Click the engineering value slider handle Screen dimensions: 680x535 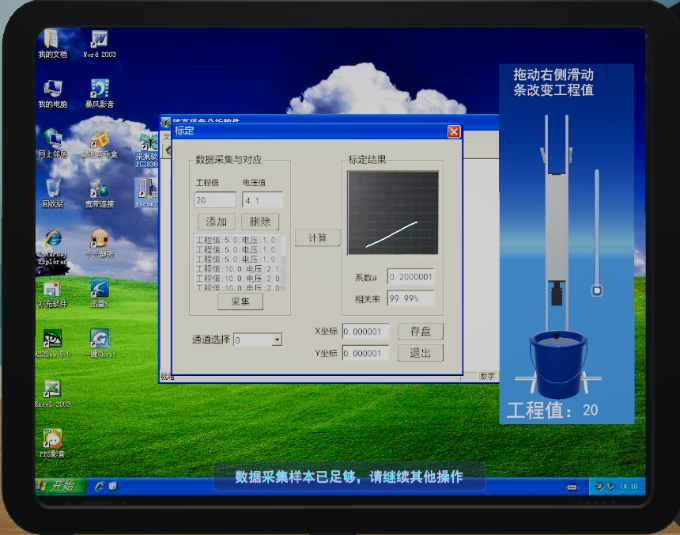(597, 291)
